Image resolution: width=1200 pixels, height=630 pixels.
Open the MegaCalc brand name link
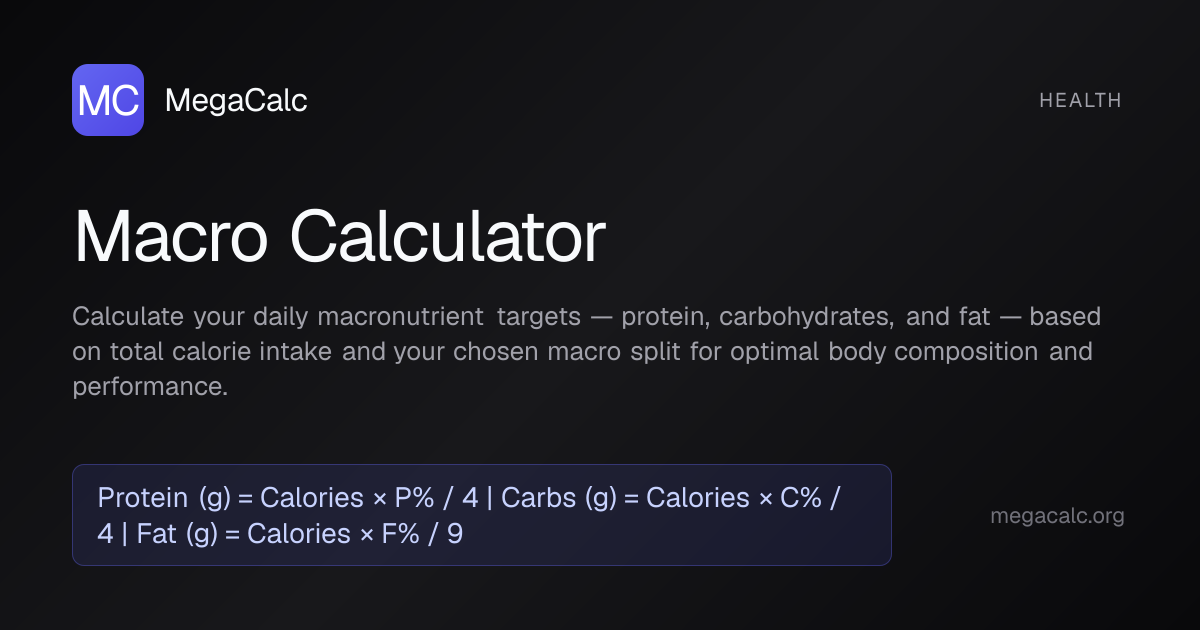tap(236, 100)
